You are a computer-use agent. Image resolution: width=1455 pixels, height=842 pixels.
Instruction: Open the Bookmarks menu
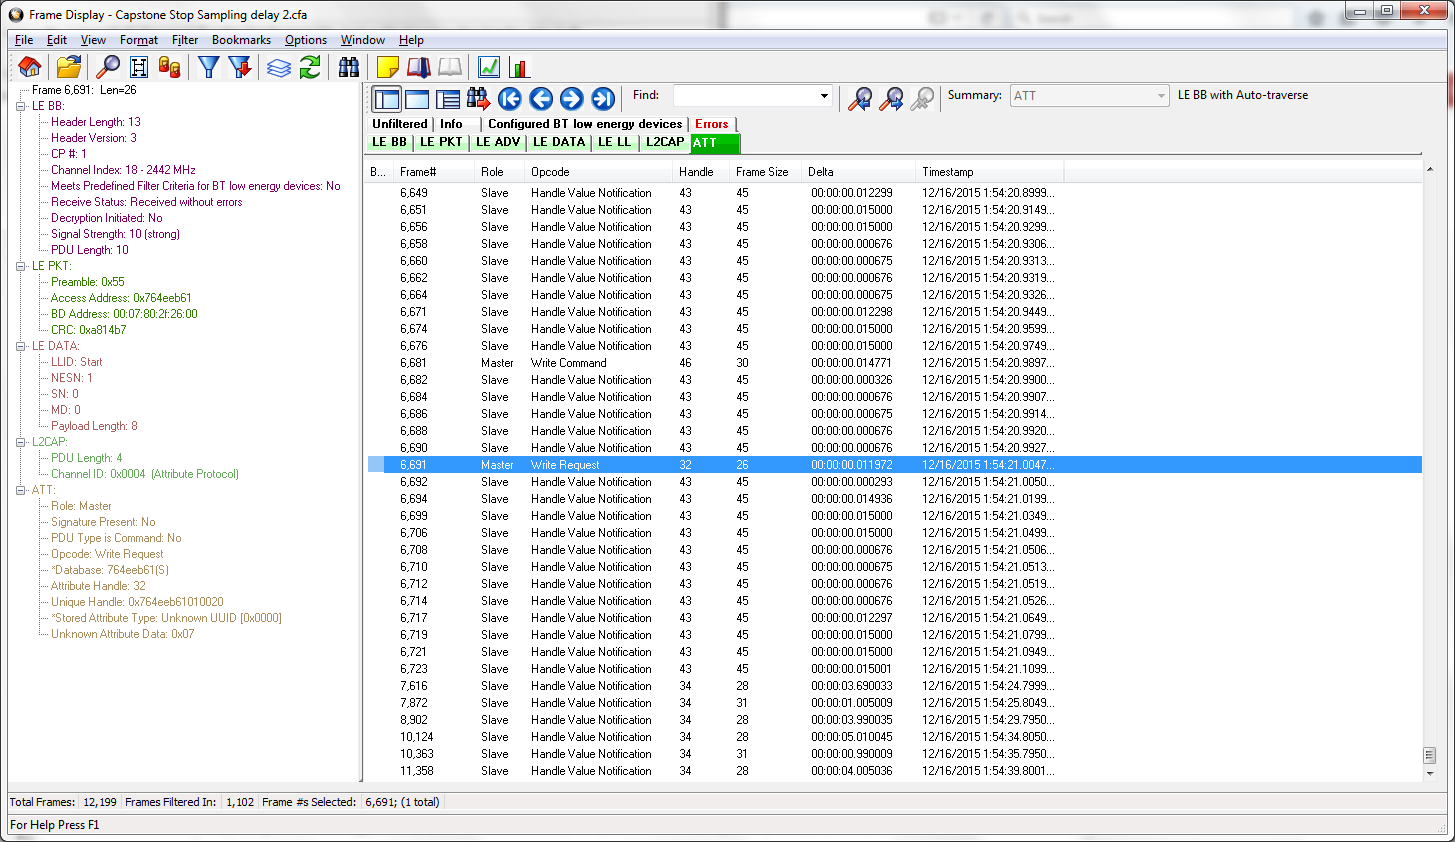tap(242, 40)
